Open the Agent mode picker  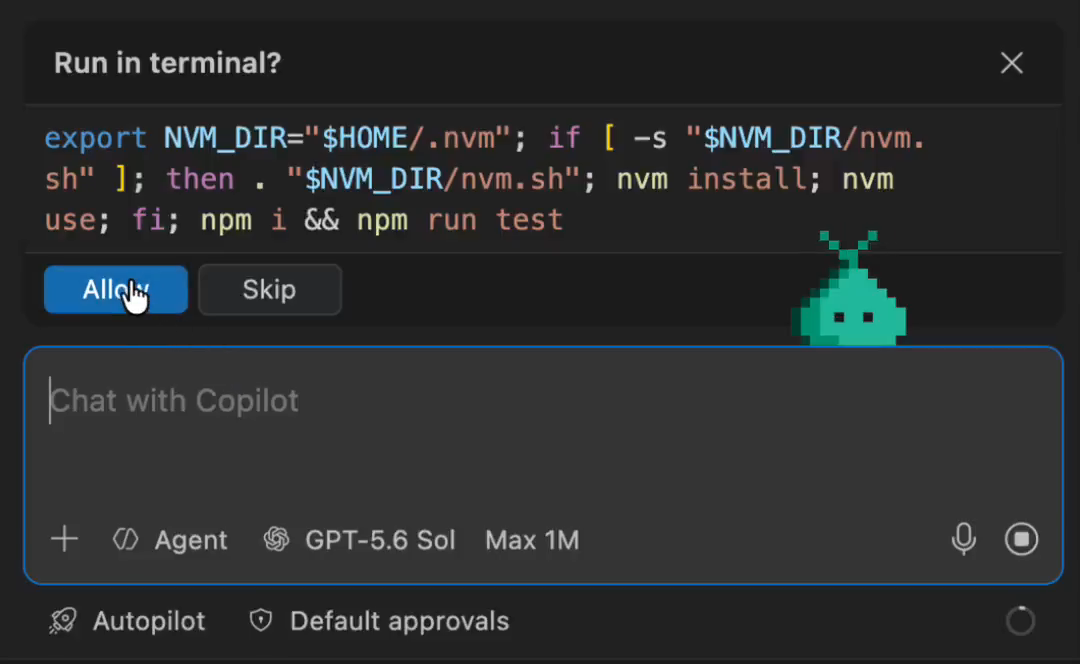[x=170, y=540]
